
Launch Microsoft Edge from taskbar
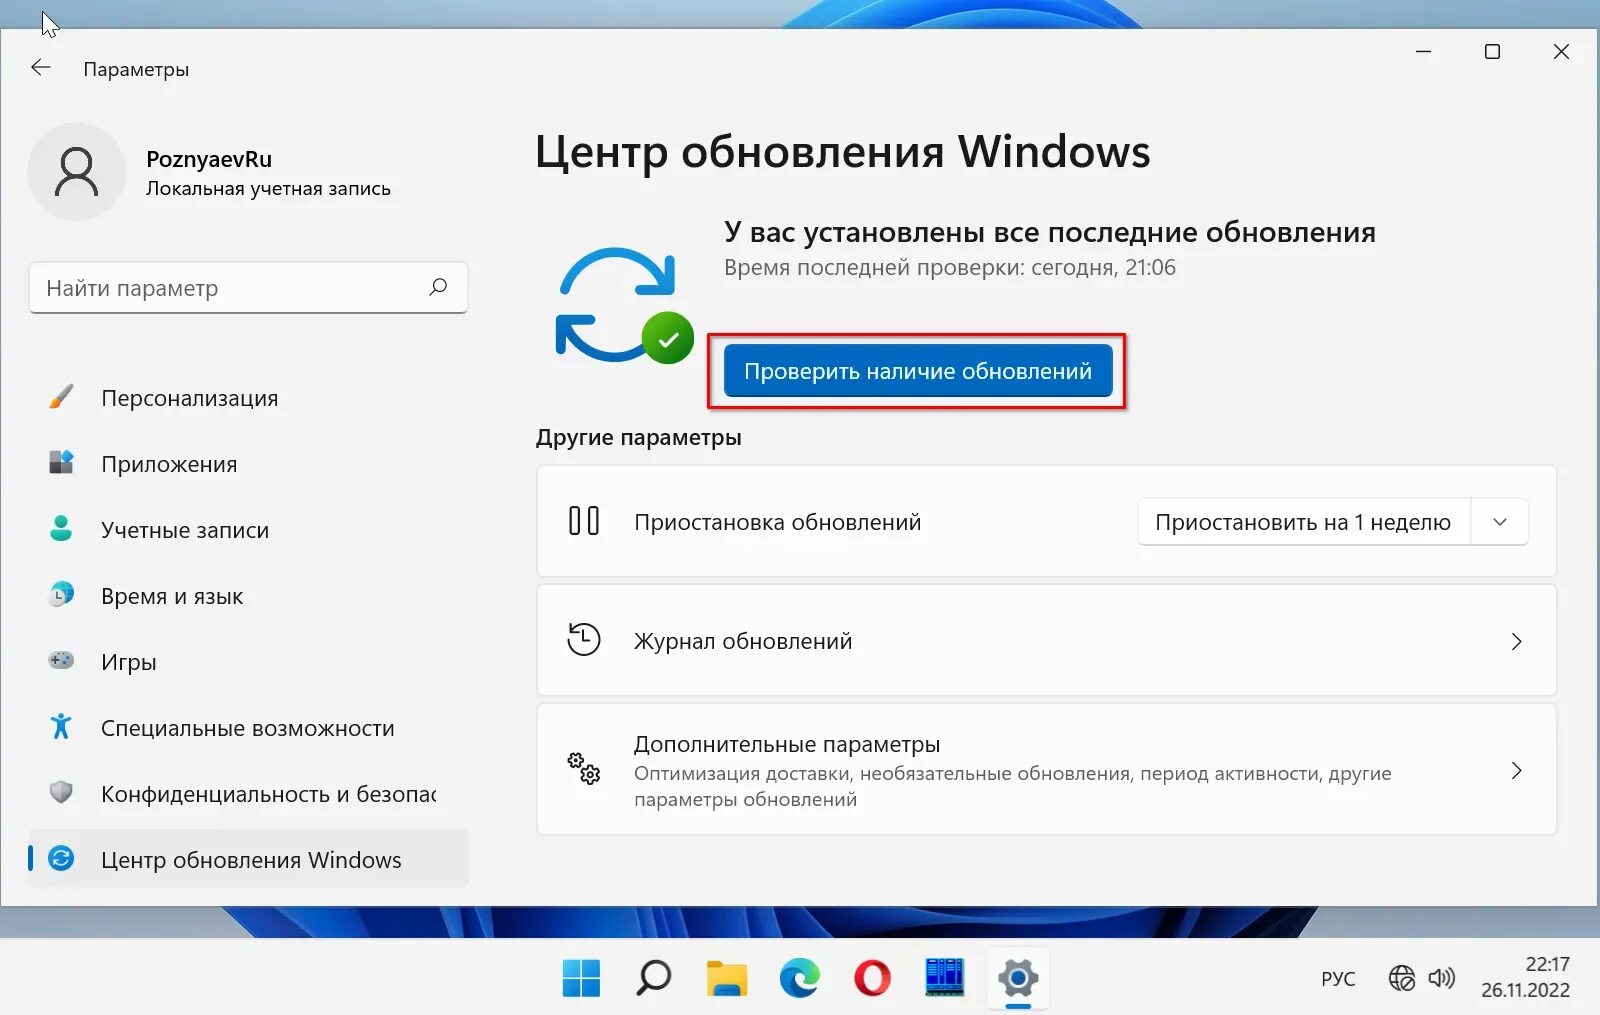(x=800, y=978)
